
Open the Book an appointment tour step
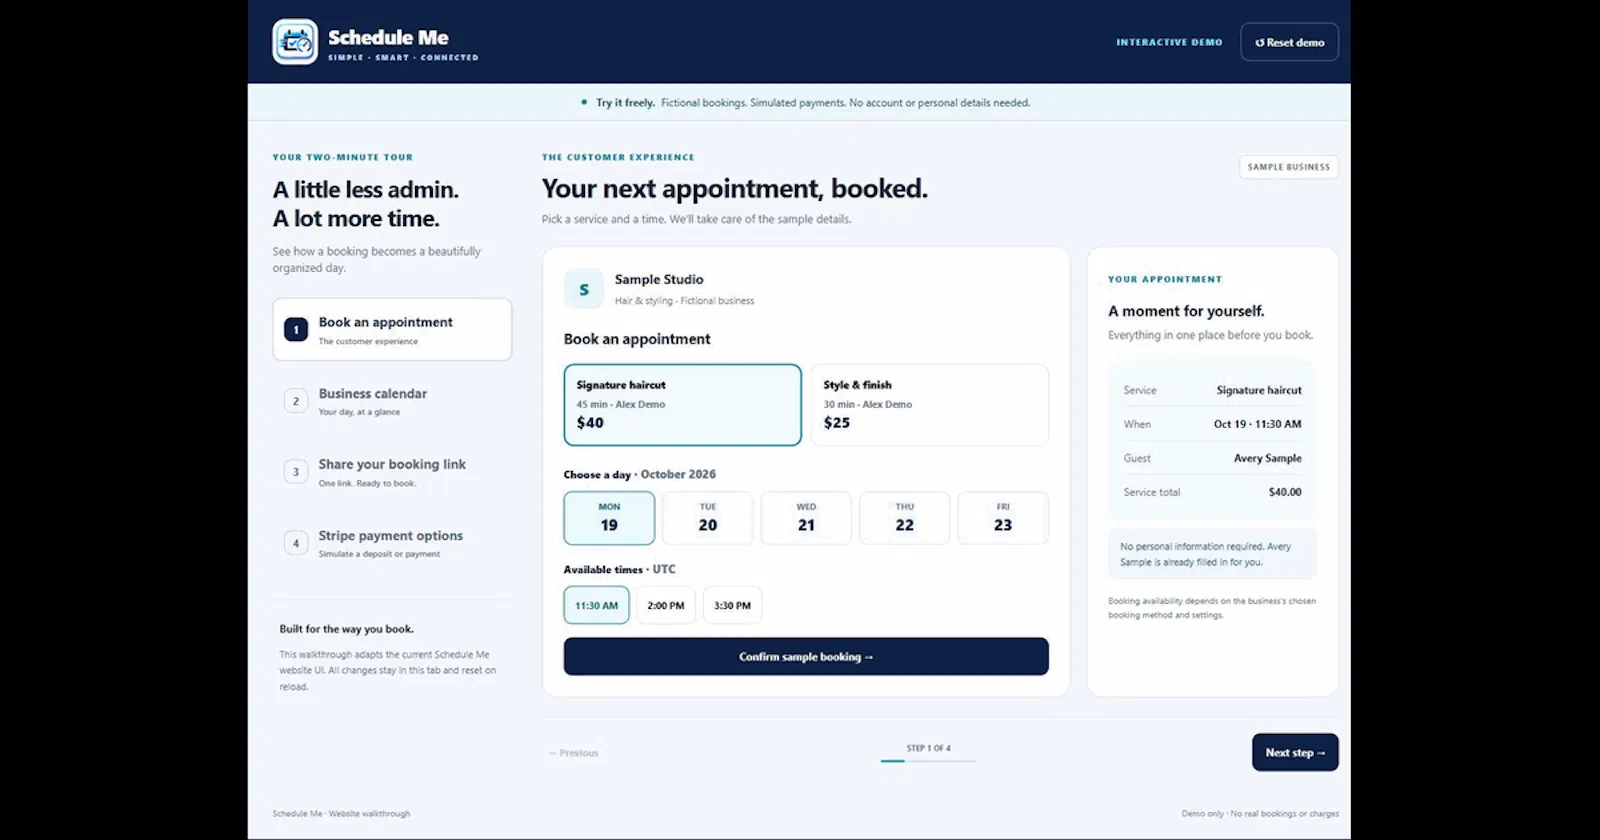point(392,329)
